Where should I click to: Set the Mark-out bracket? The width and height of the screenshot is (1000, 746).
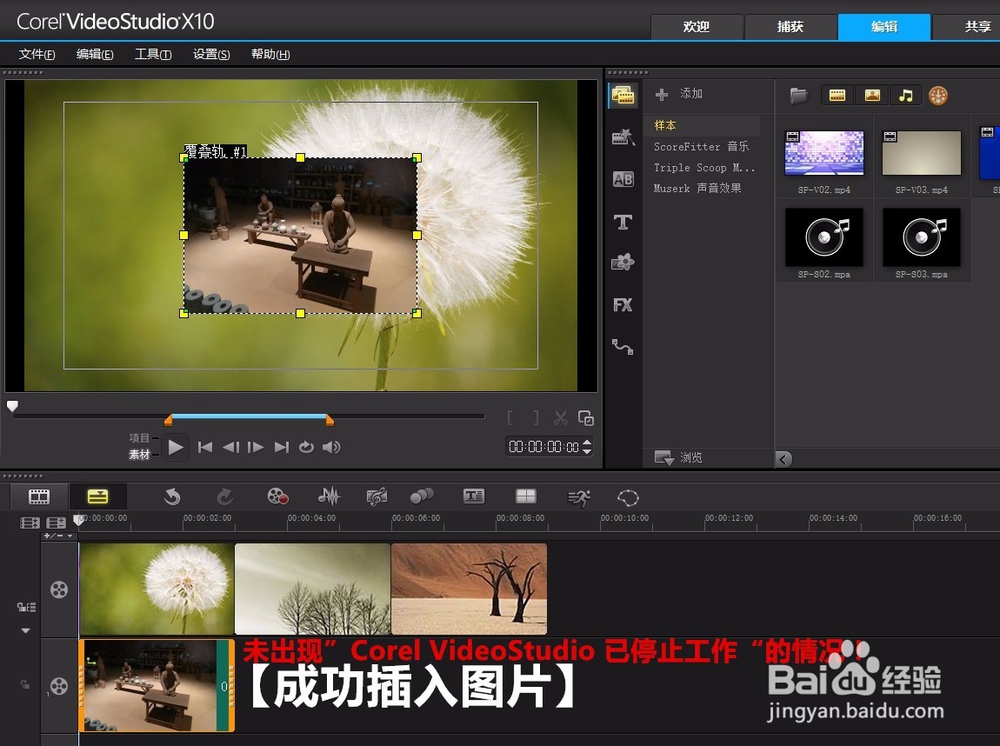pos(536,418)
